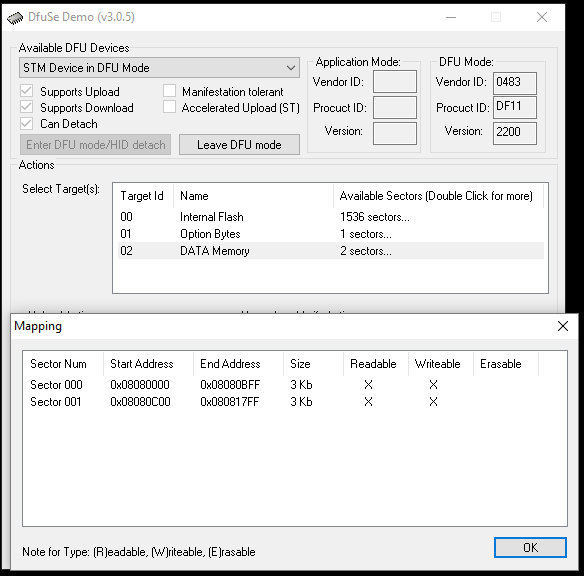Close the DfuSe Demo window
The width and height of the screenshot is (584, 576).
pyautogui.click(x=542, y=17)
